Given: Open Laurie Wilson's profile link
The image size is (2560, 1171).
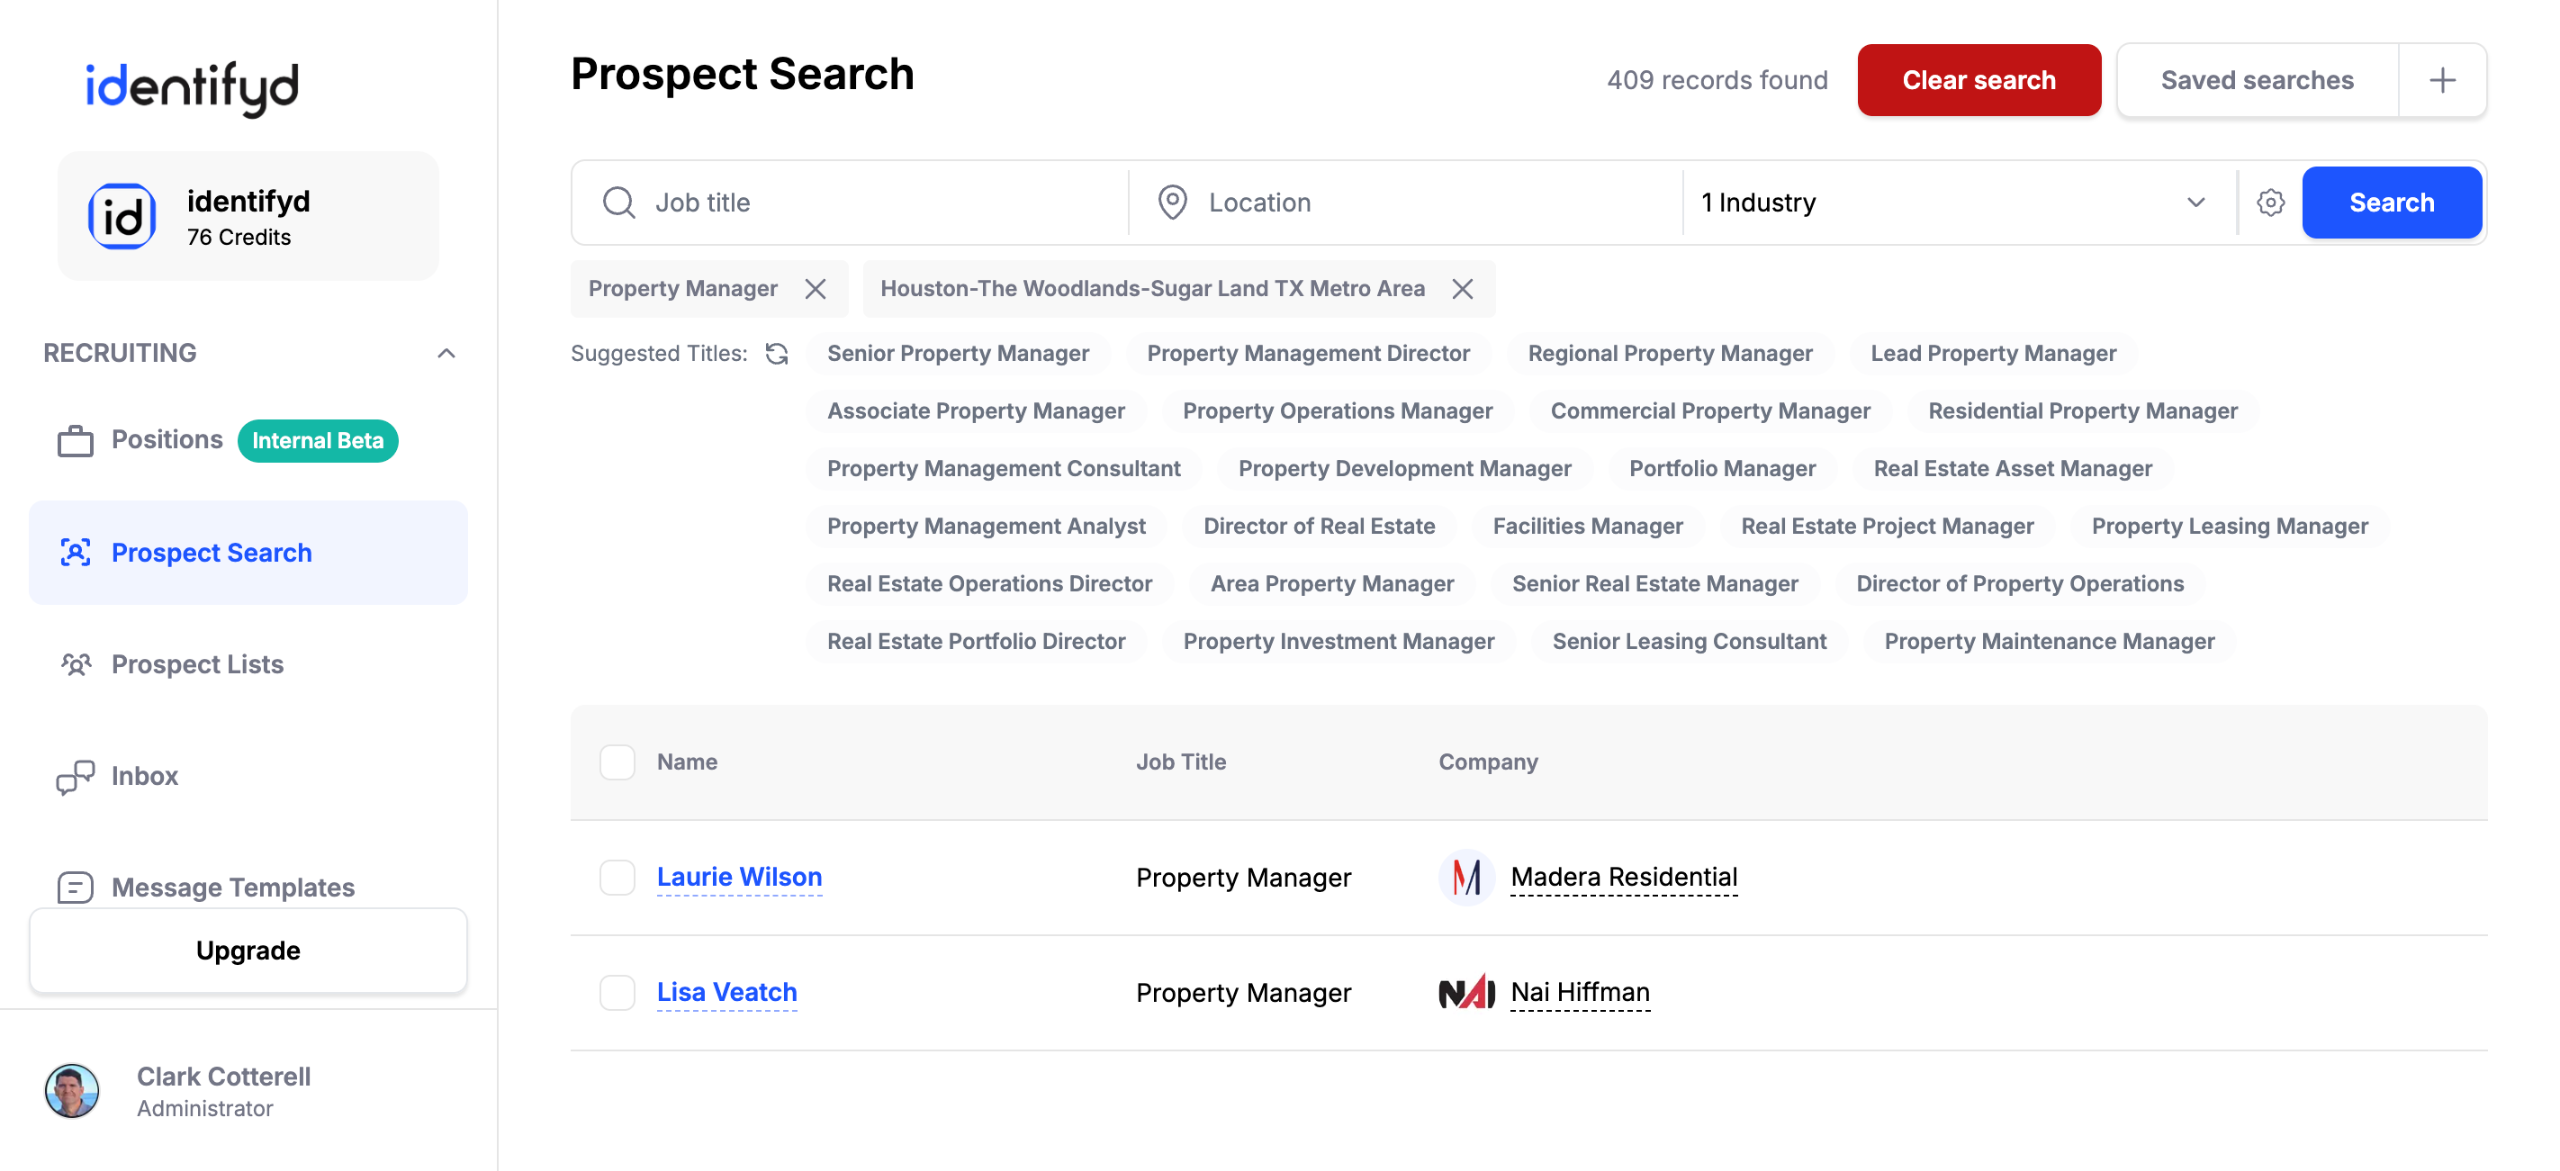Looking at the screenshot, I should coord(739,877).
